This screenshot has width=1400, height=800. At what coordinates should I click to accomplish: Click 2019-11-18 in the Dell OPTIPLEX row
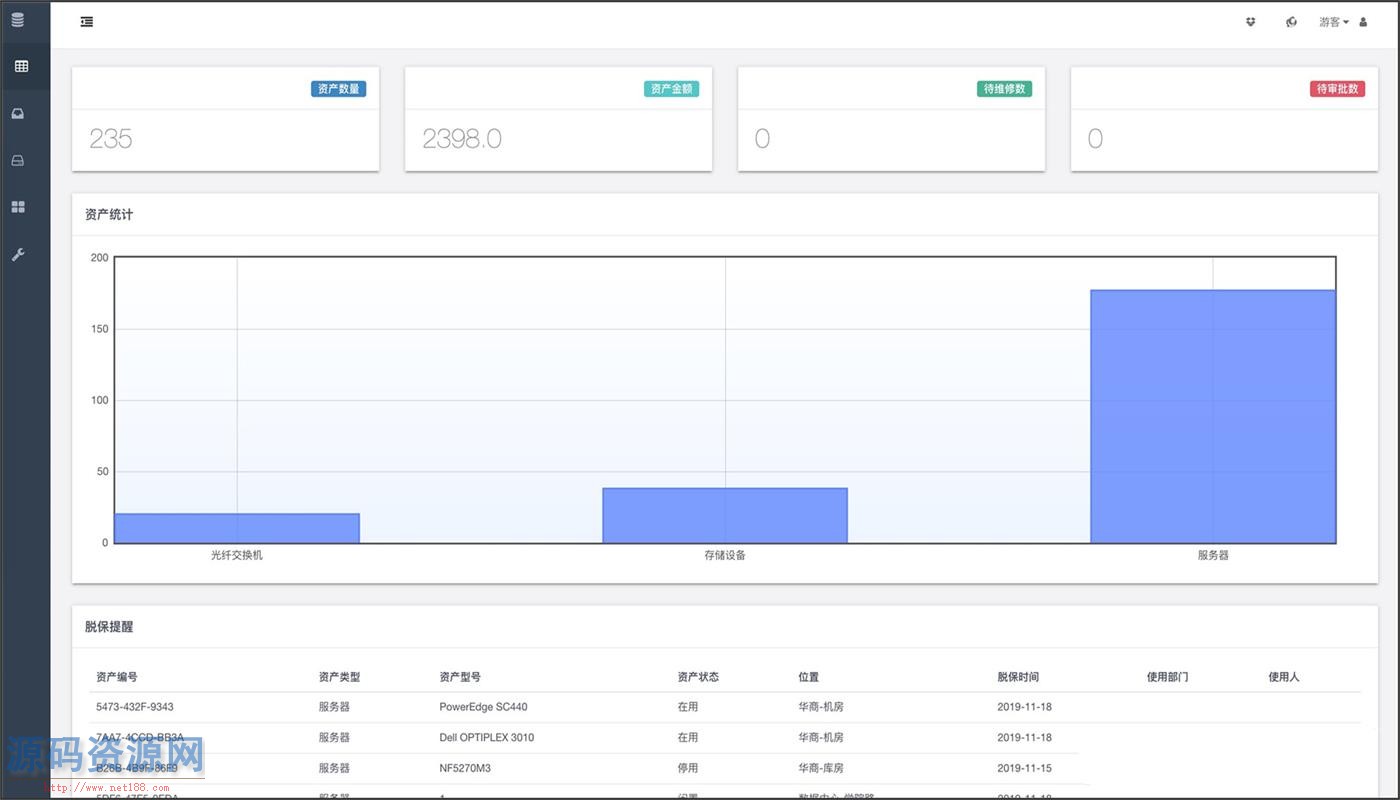(1024, 738)
